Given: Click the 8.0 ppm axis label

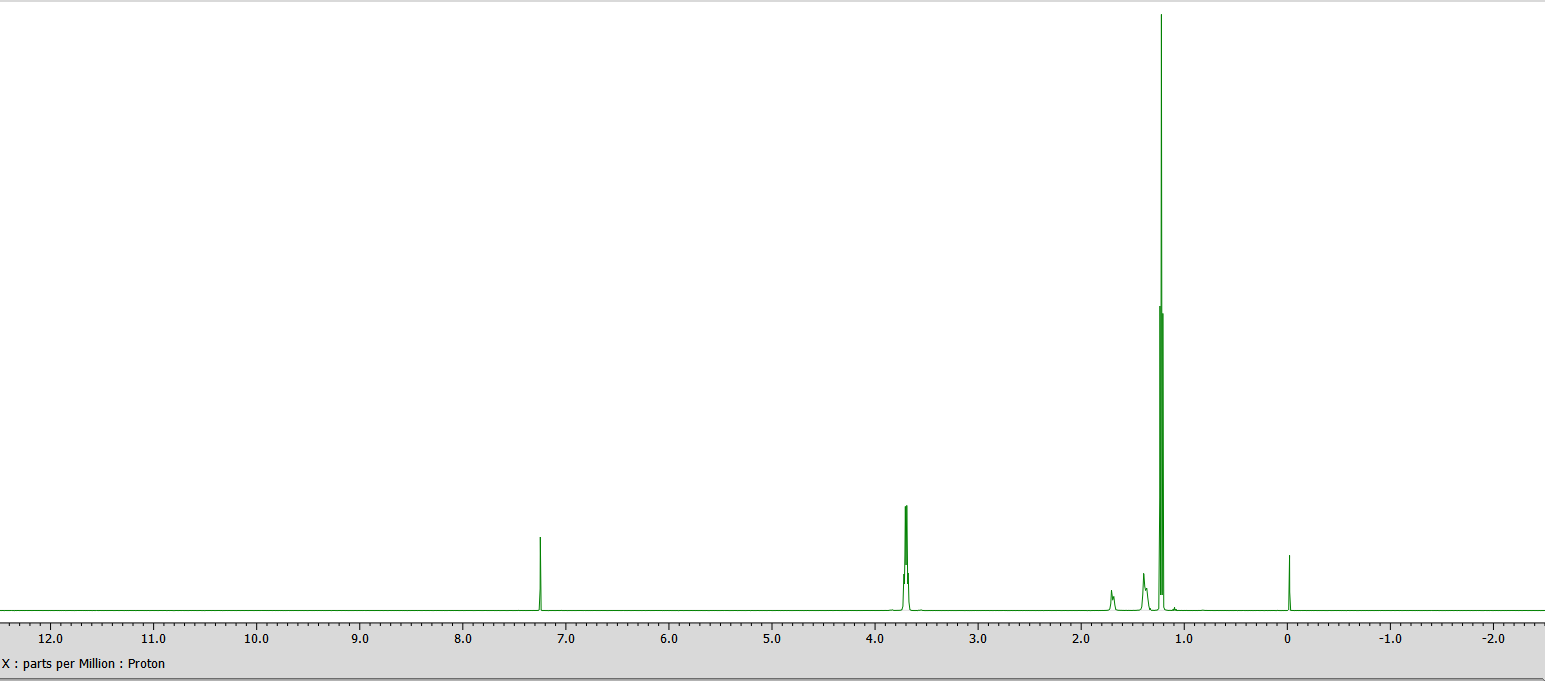Looking at the screenshot, I should pyautogui.click(x=463, y=638).
